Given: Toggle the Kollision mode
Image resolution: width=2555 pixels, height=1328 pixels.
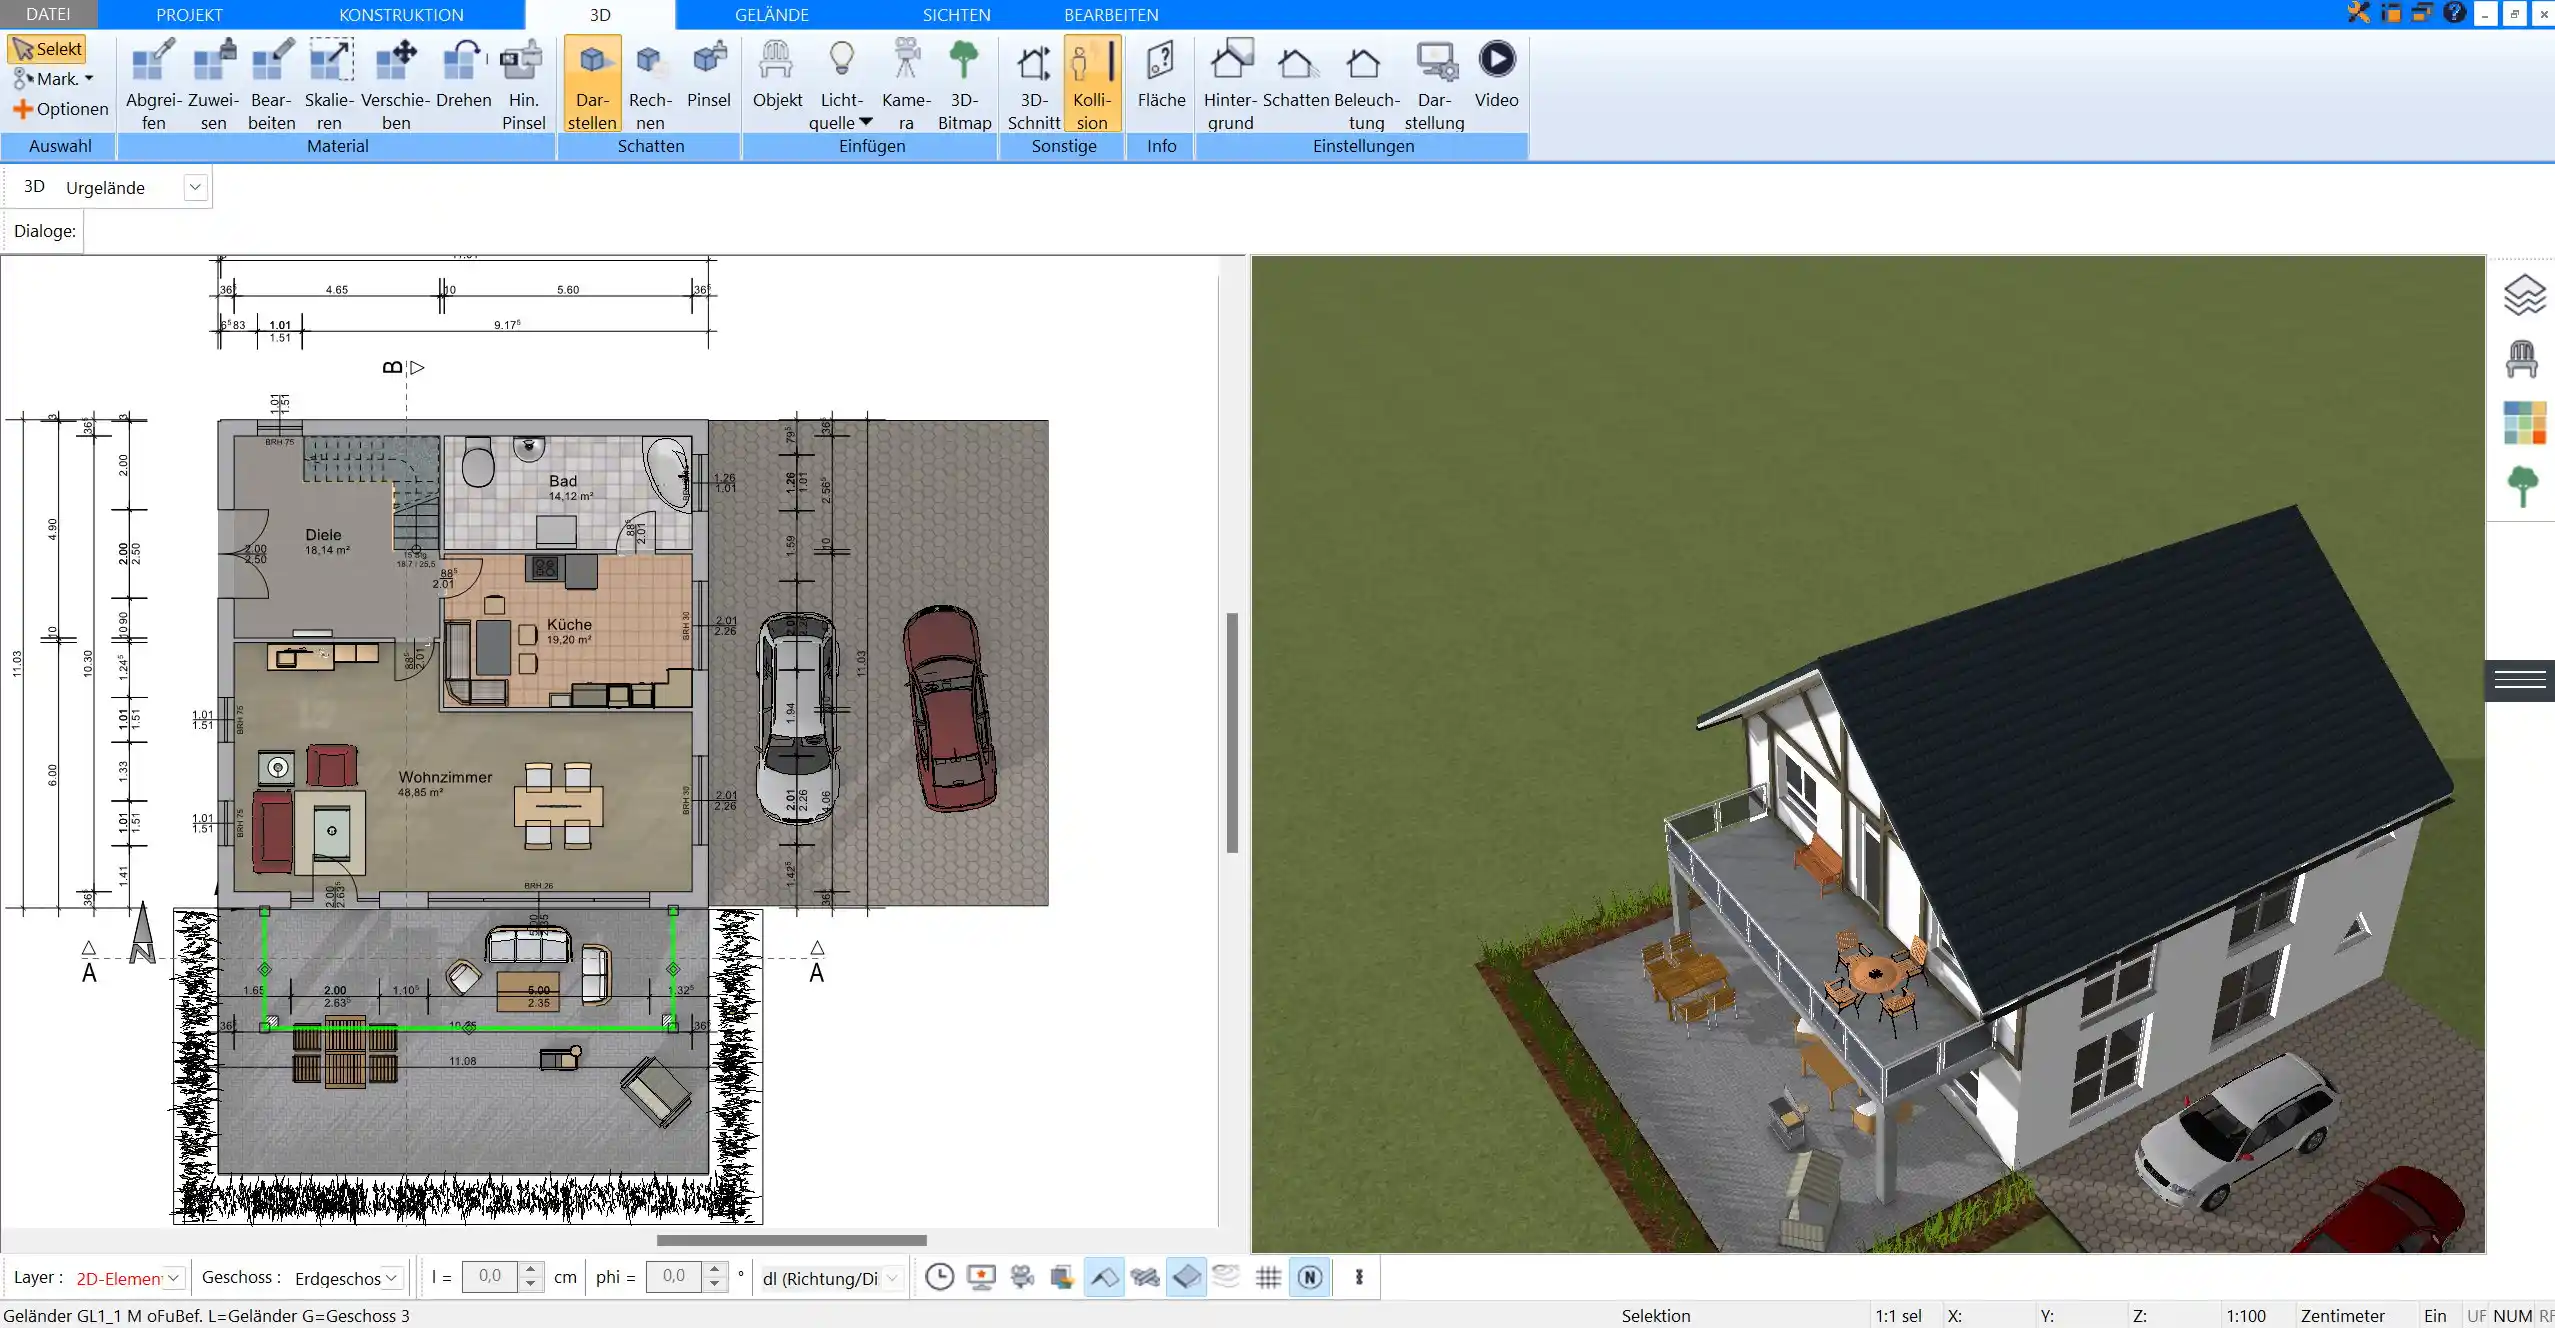Looking at the screenshot, I should coord(1092,84).
